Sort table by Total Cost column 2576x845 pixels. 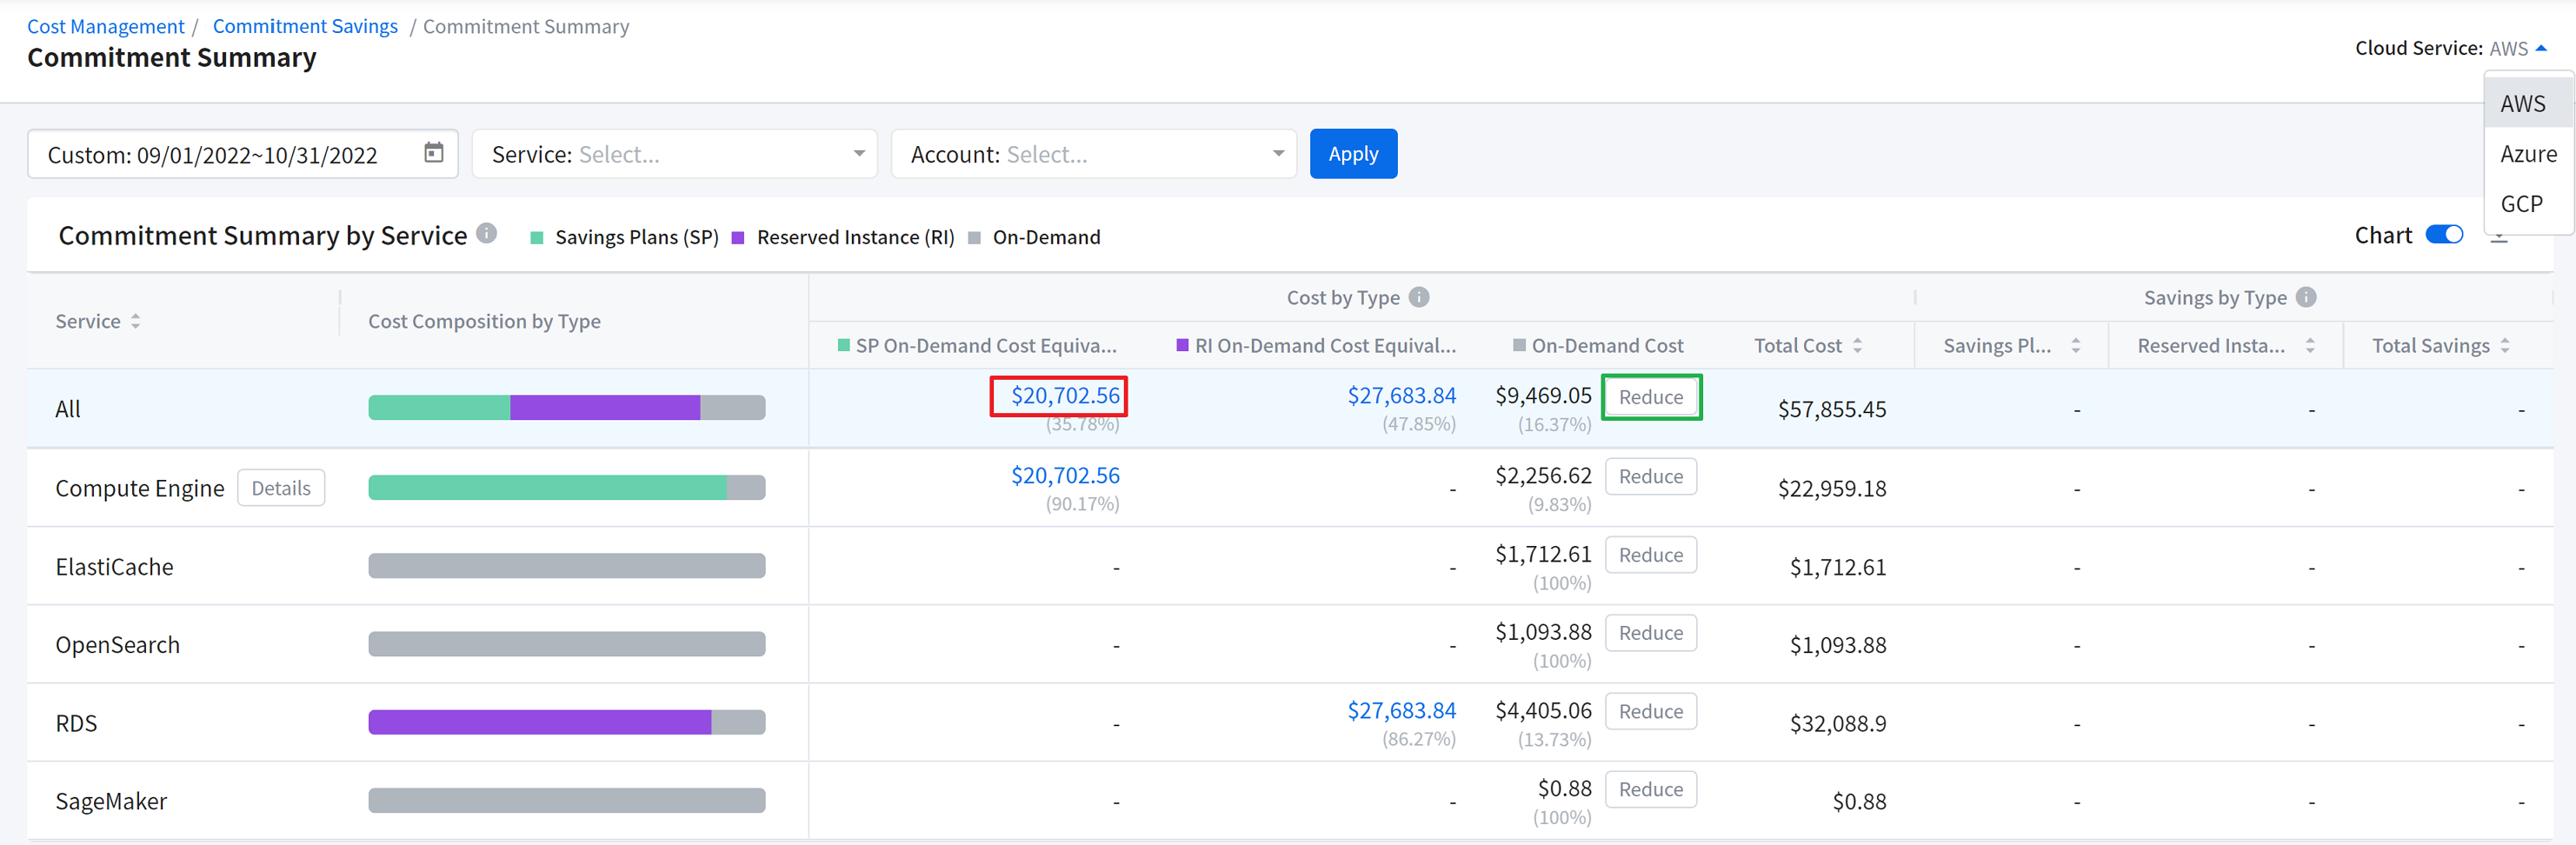point(1857,346)
